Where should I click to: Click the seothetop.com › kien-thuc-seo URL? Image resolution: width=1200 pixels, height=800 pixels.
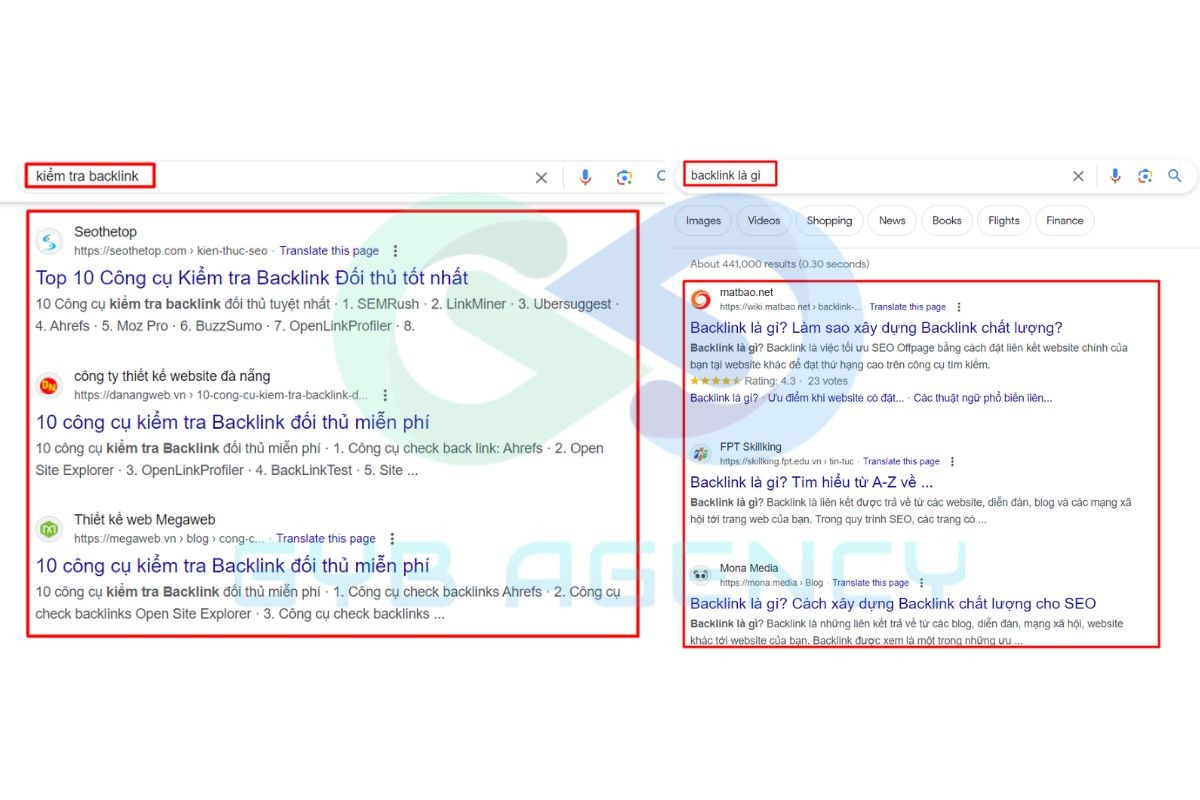pyautogui.click(x=171, y=251)
